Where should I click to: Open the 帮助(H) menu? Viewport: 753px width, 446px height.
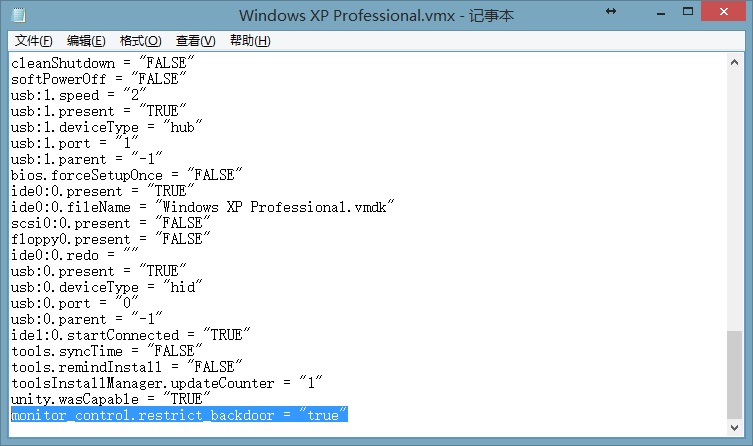point(250,41)
